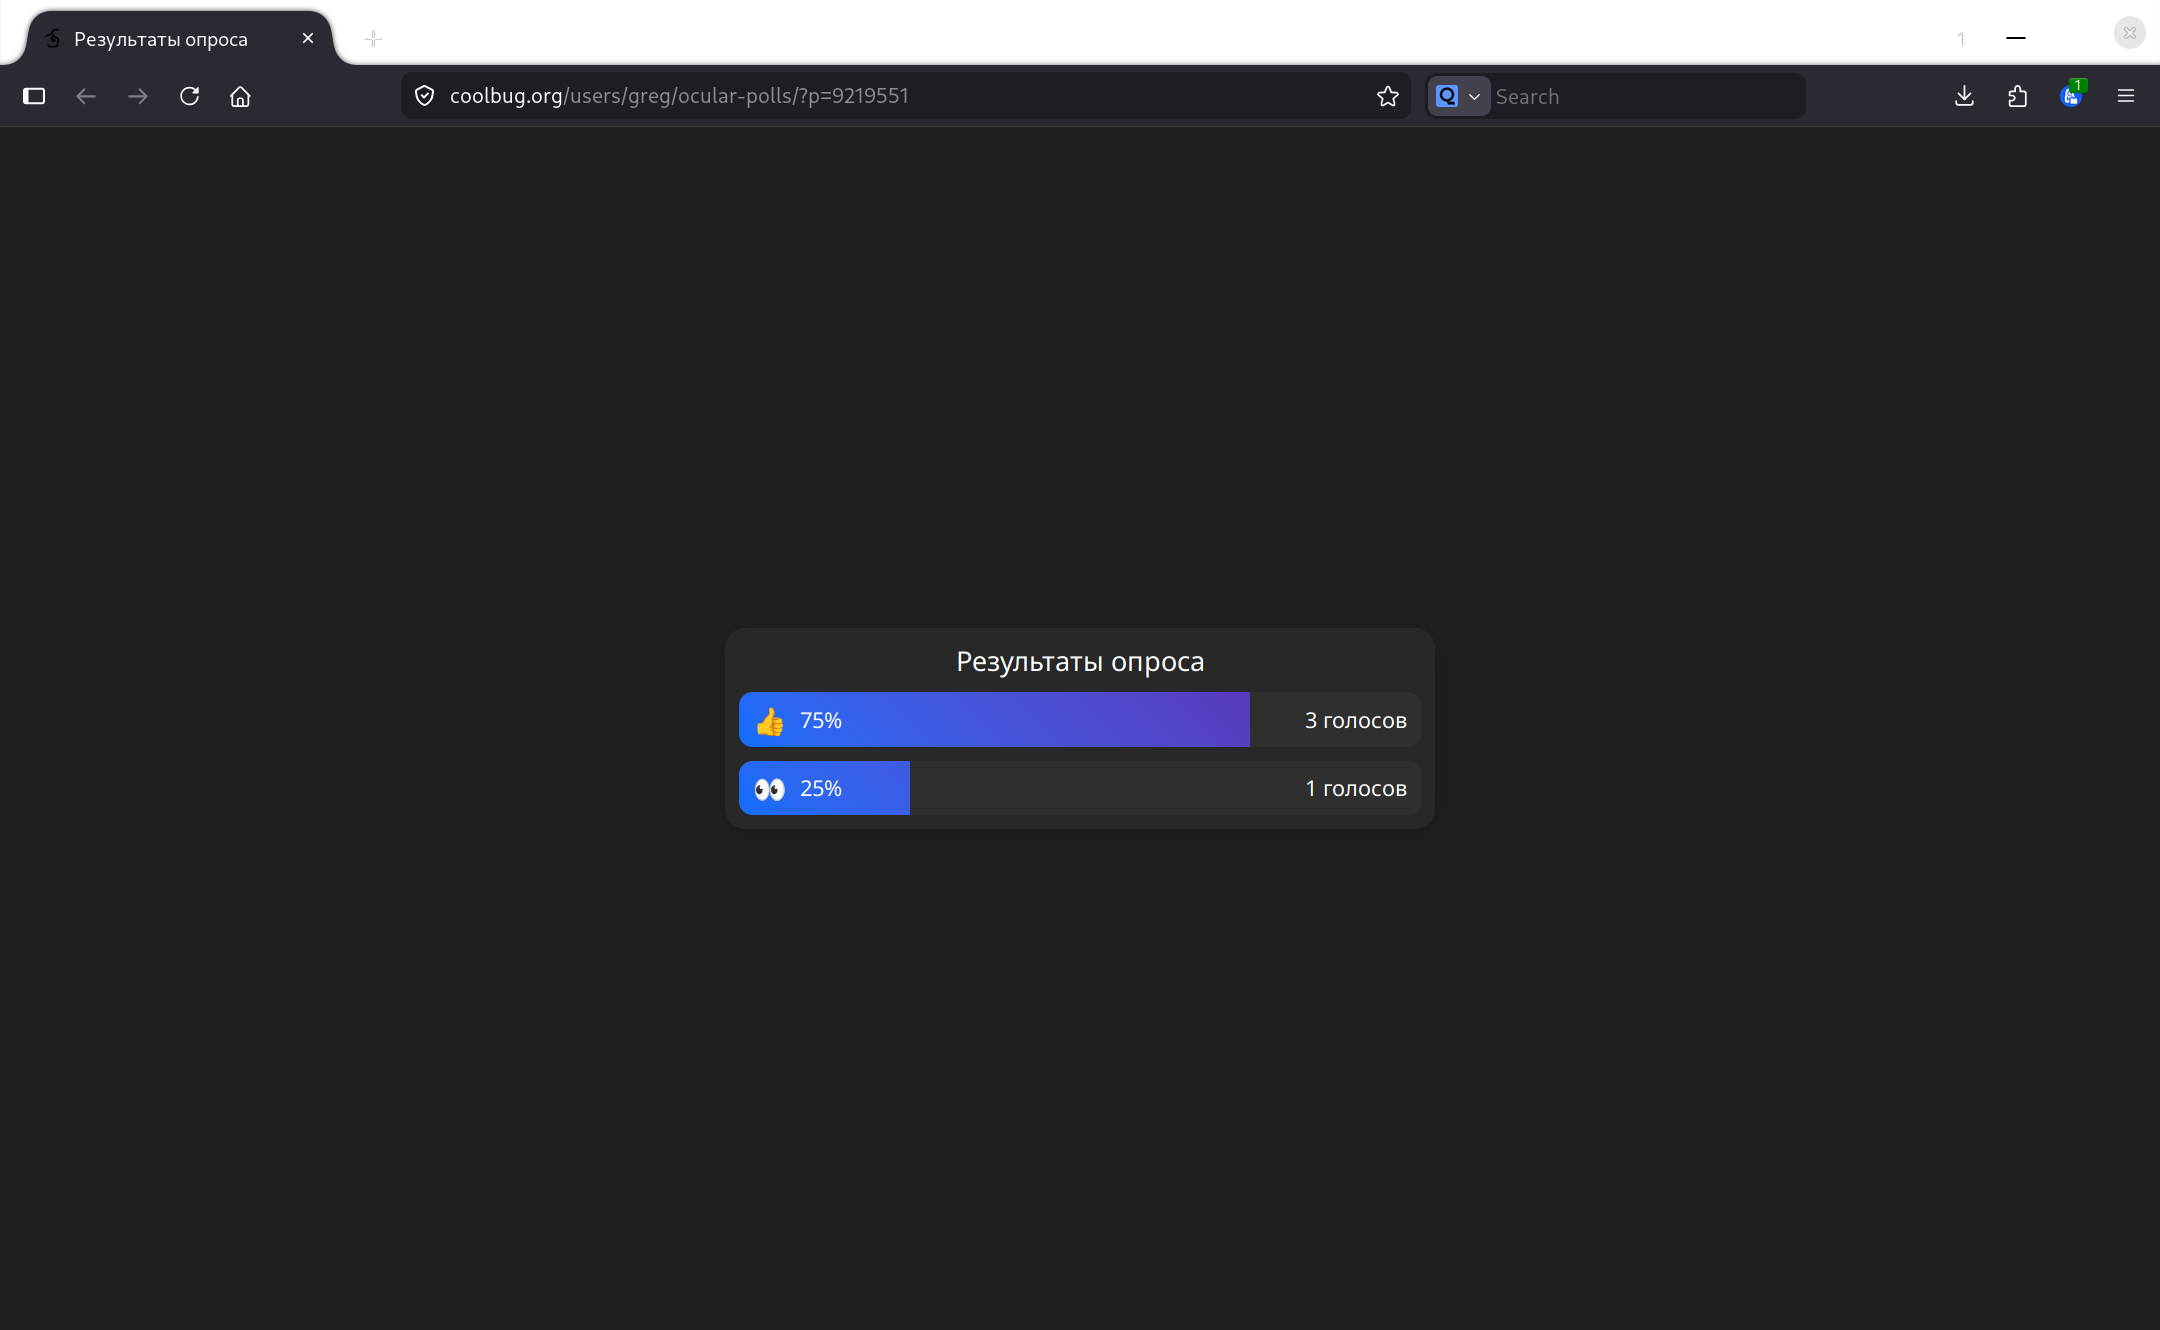Toggle the sidebar panel icon
The image size is (2160, 1330).
[x=34, y=96]
